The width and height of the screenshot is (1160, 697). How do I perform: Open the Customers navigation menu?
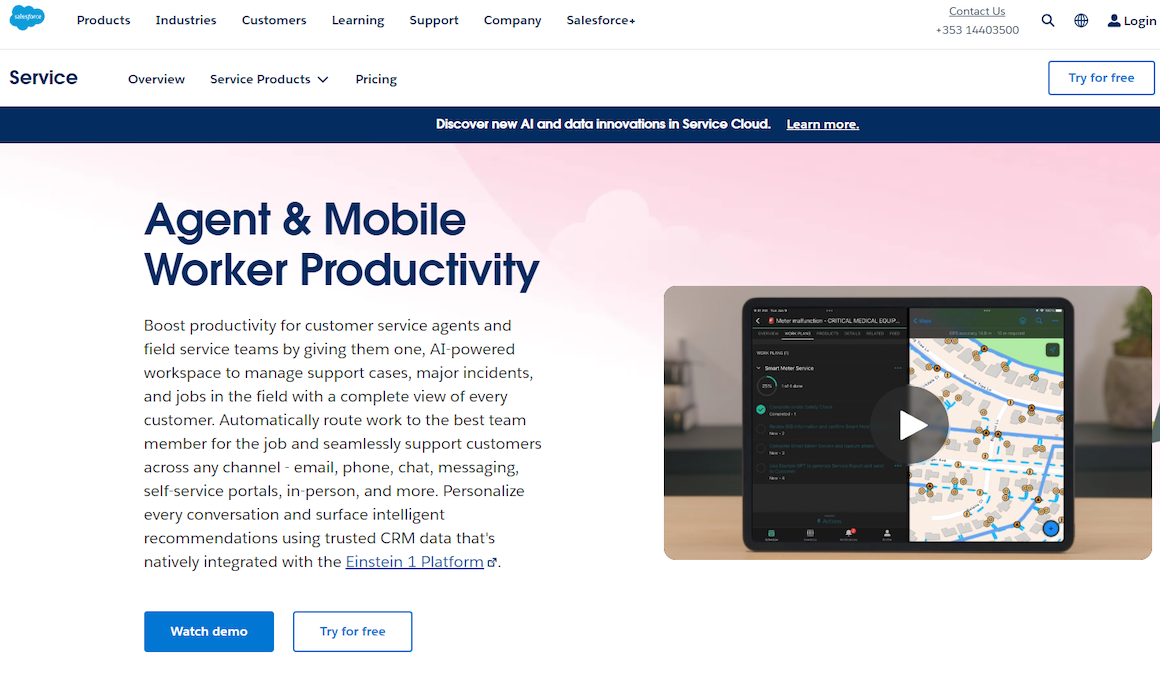274,20
